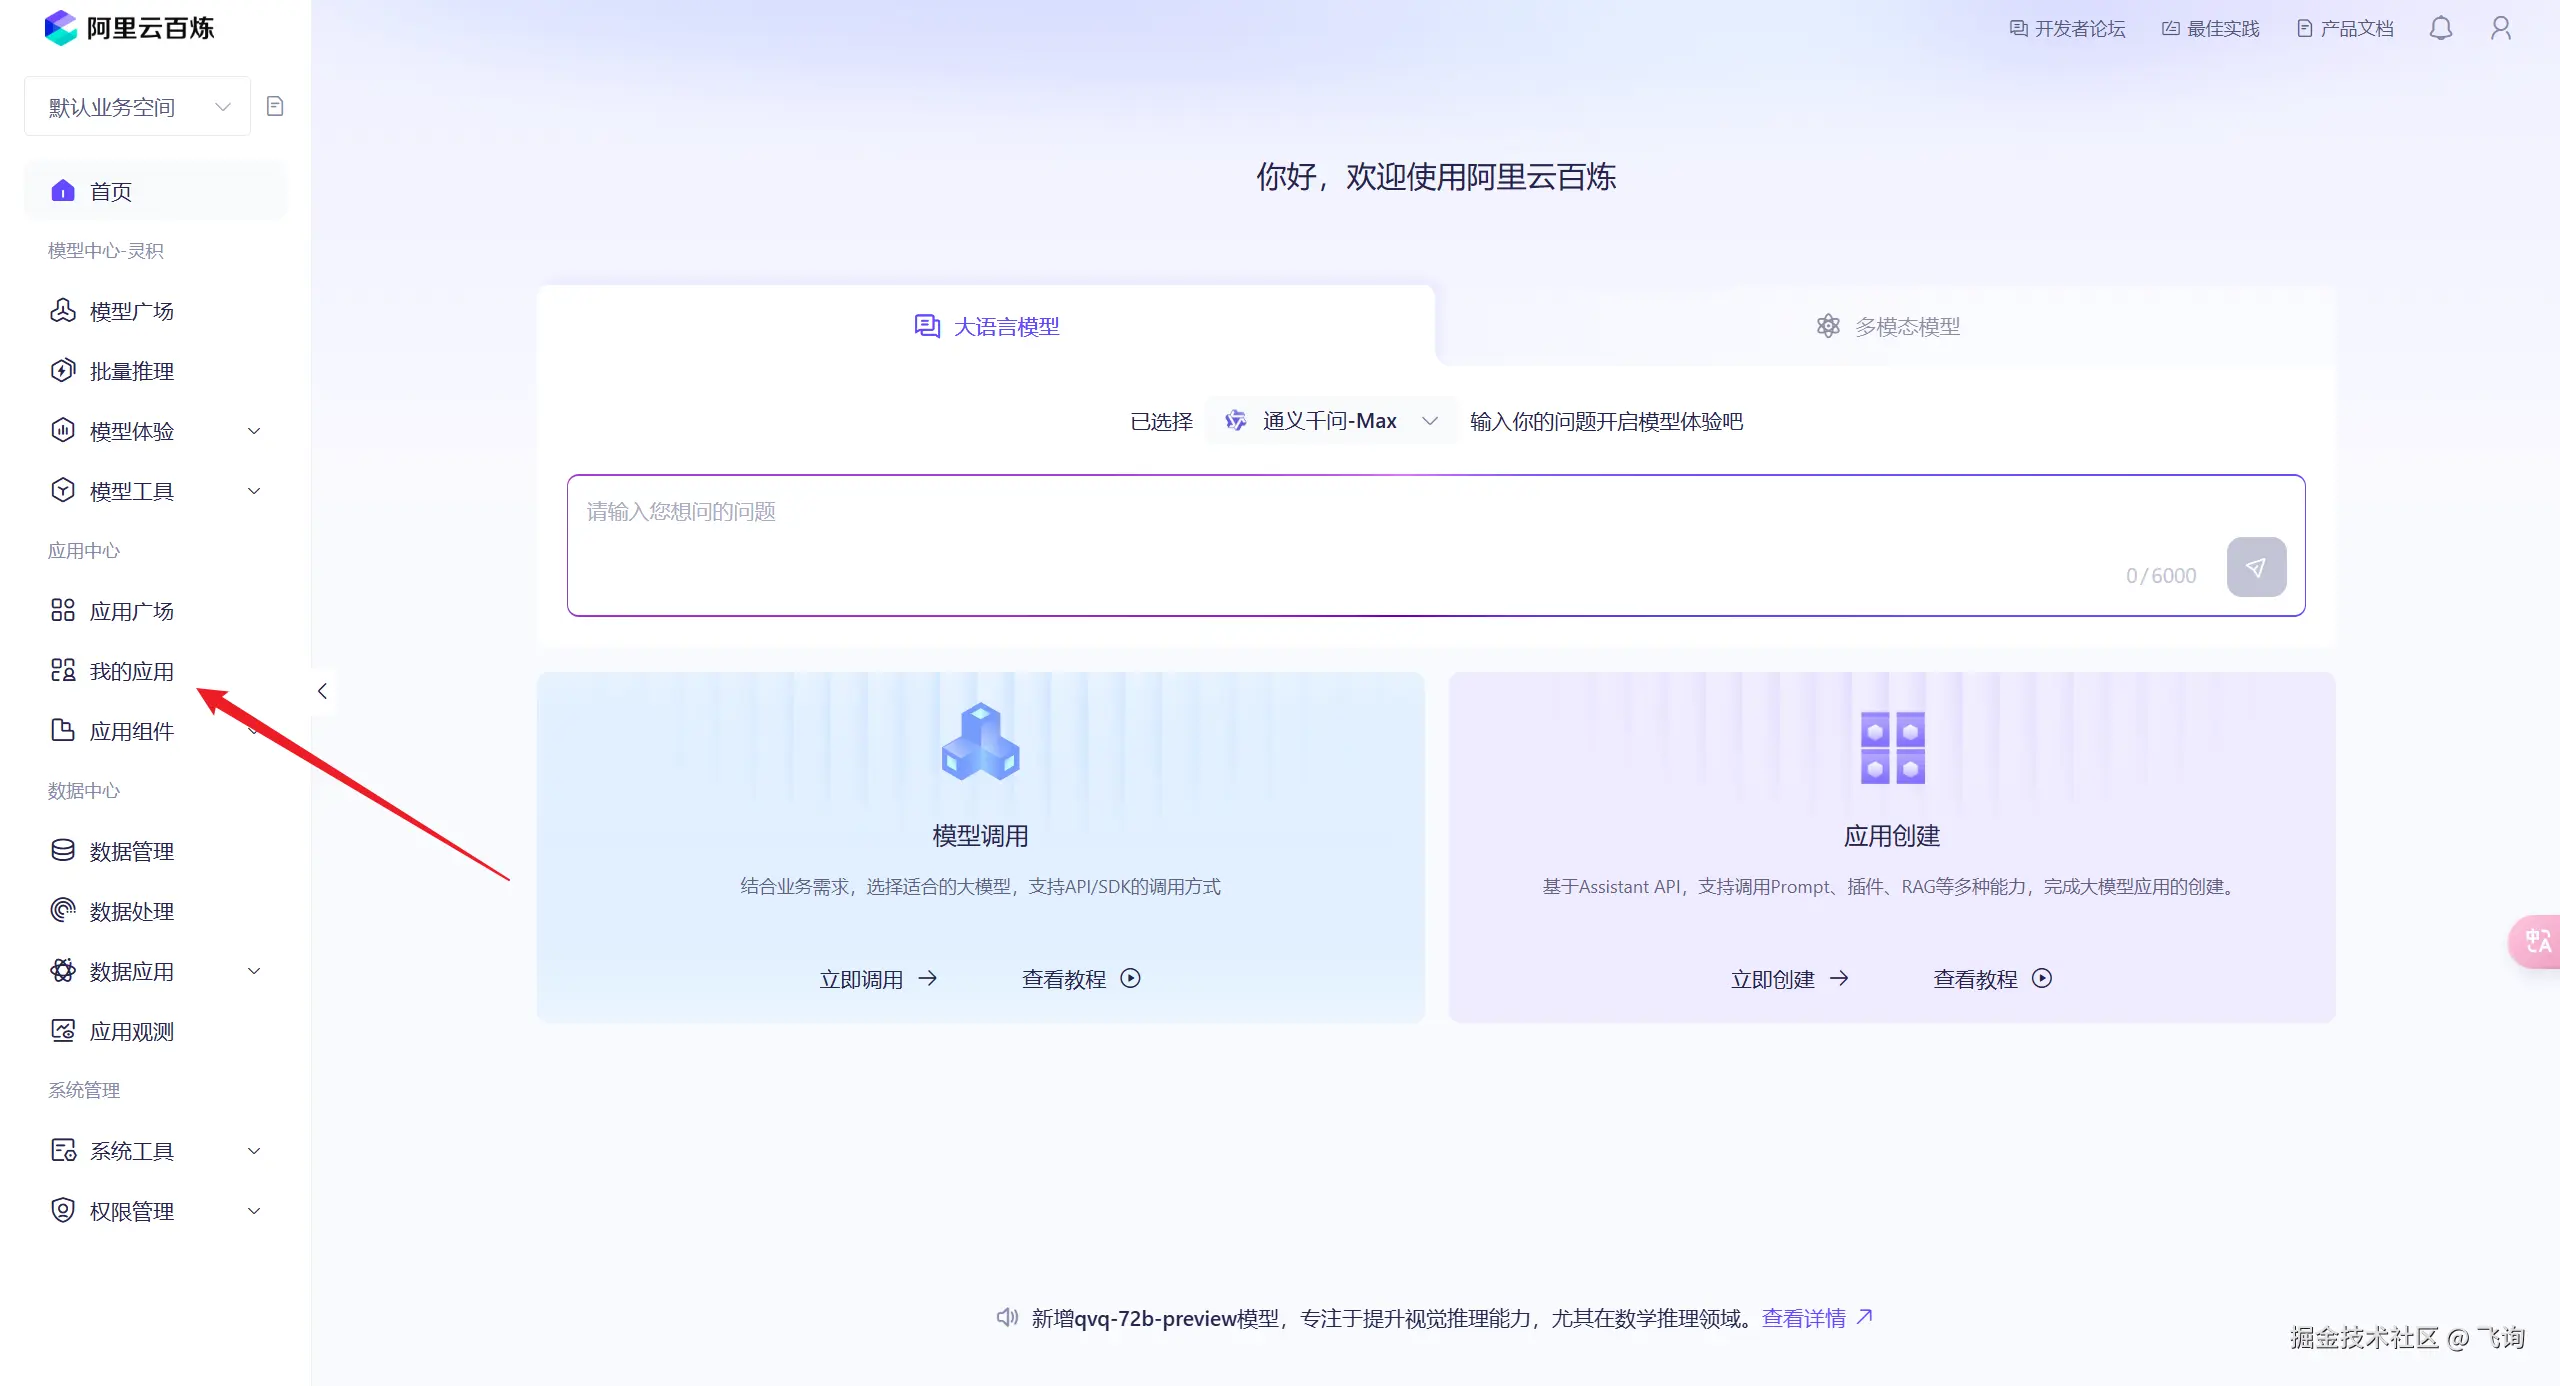Open 我的应用 in the sidebar
This screenshot has height=1386, width=2560.
click(x=131, y=671)
